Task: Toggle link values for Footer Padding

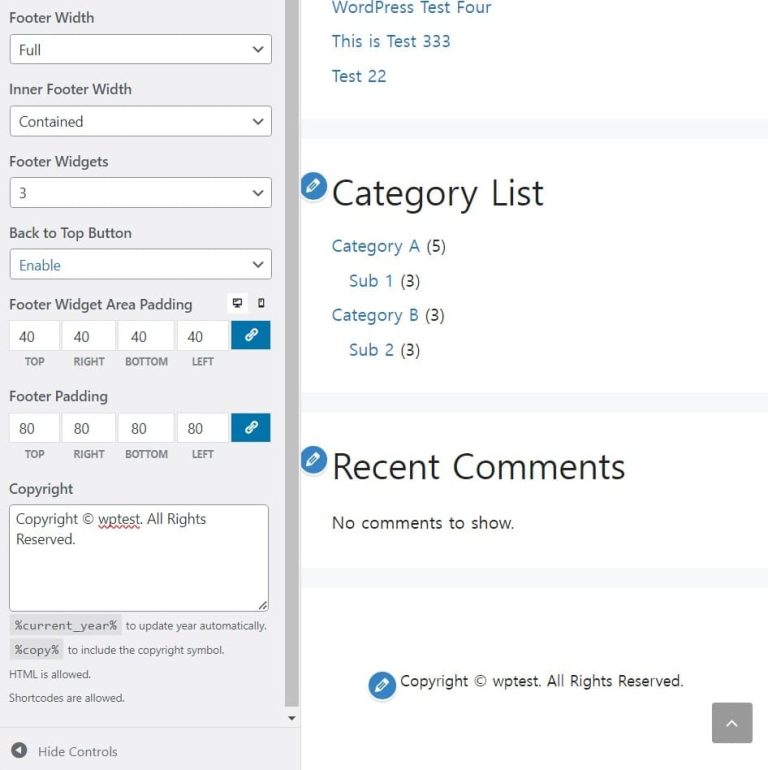Action: [x=250, y=428]
